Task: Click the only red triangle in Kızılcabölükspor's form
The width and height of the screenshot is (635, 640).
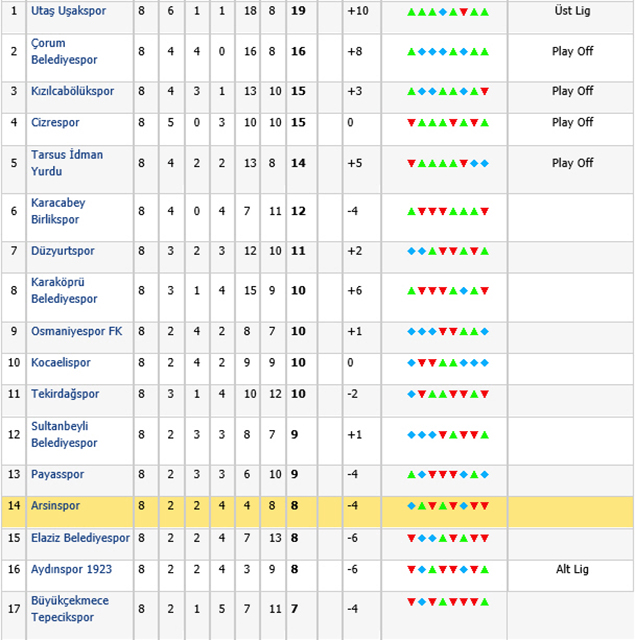Action: tap(485, 91)
